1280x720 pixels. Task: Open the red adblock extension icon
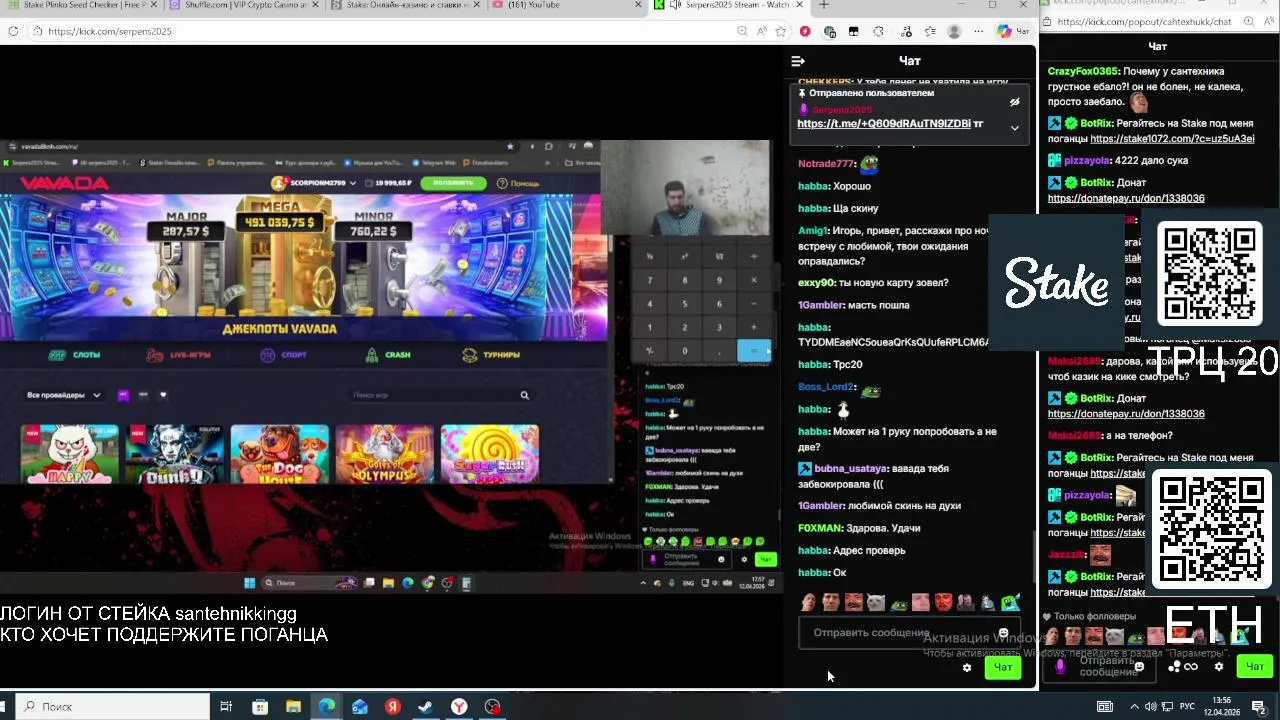pos(805,31)
